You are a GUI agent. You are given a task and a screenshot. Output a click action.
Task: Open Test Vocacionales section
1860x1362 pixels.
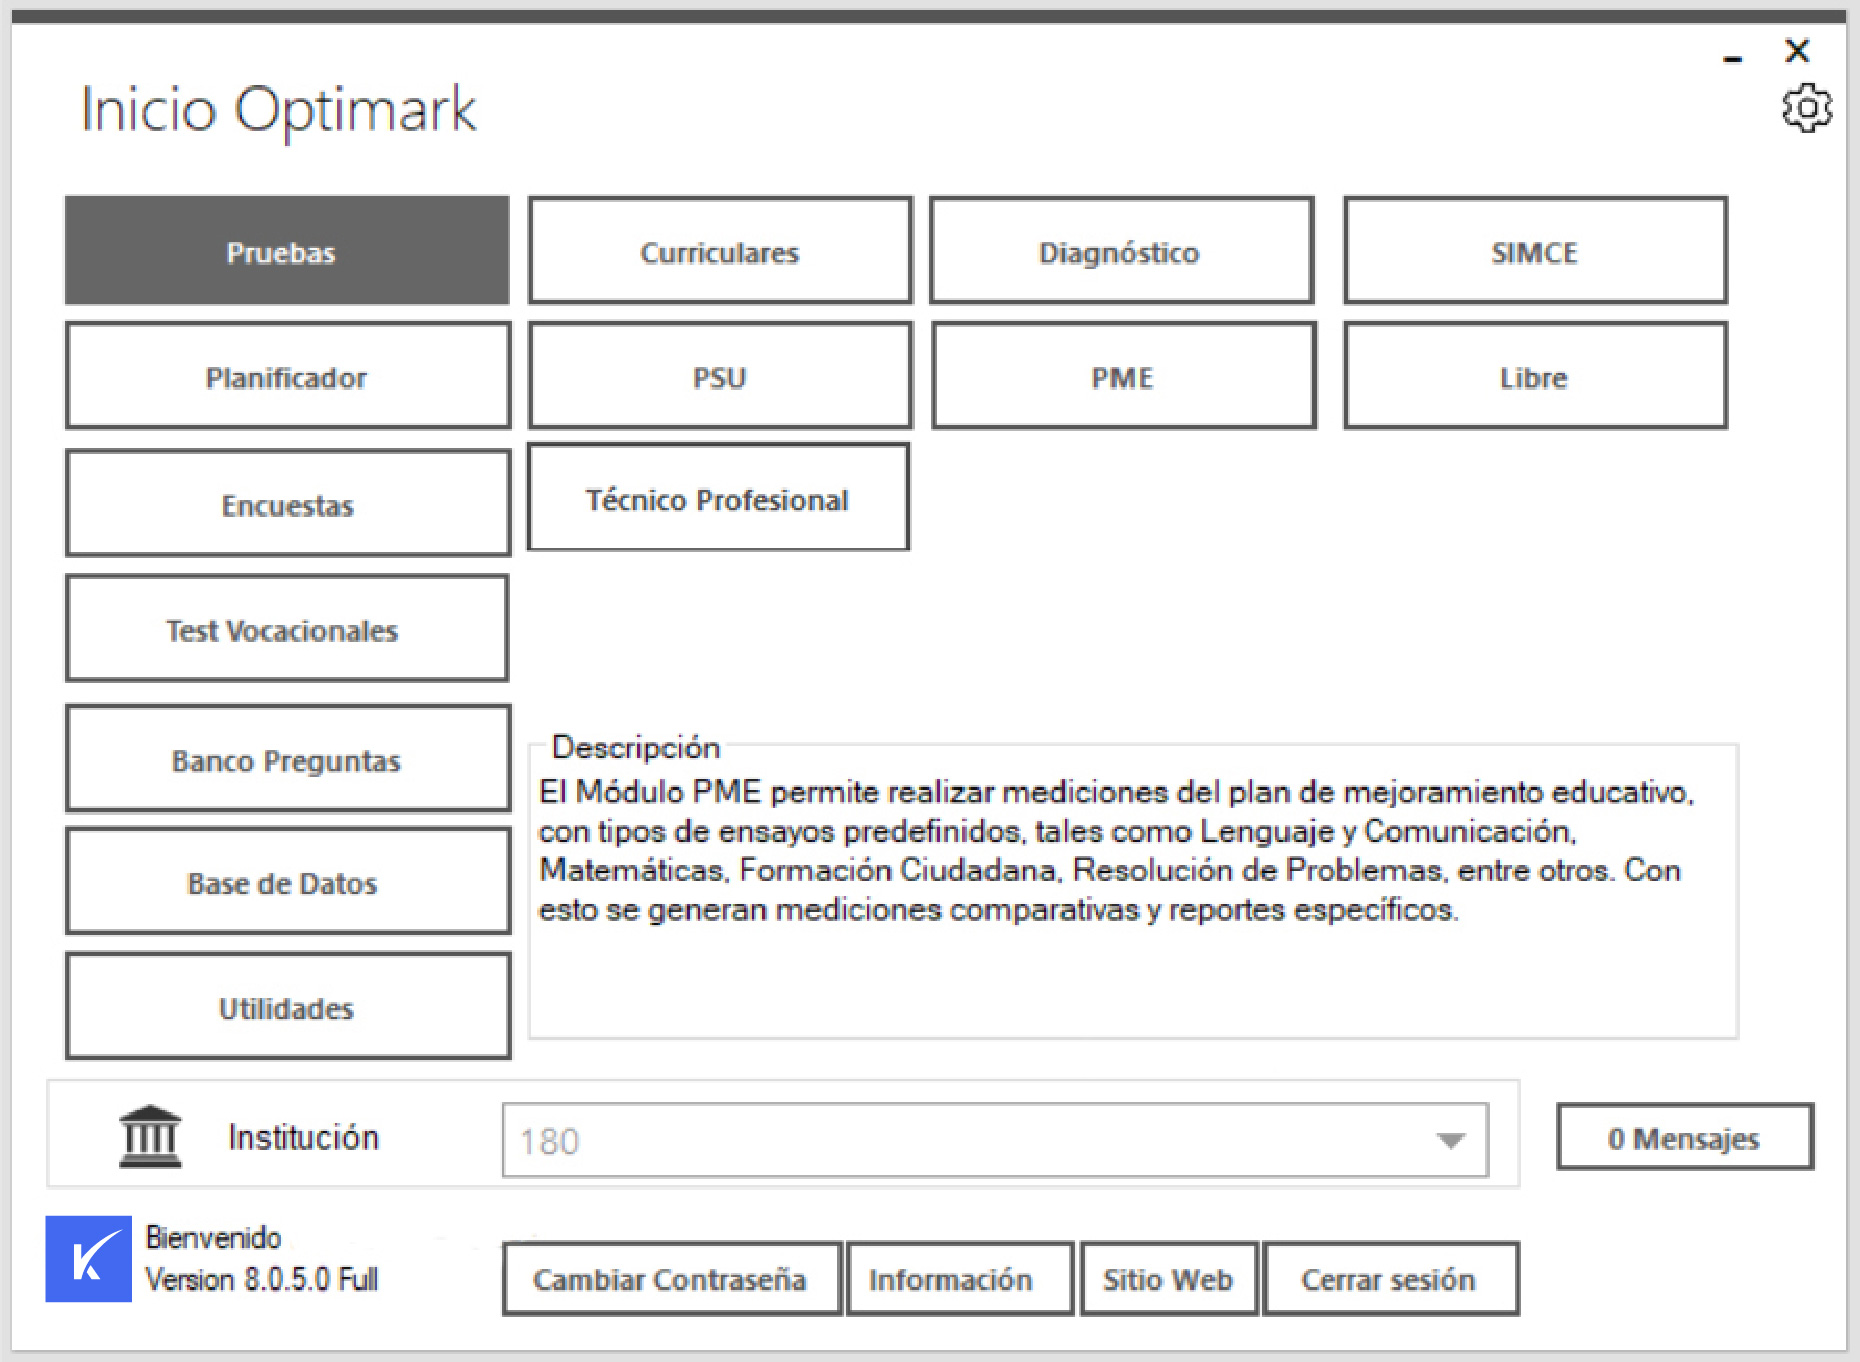coord(287,628)
